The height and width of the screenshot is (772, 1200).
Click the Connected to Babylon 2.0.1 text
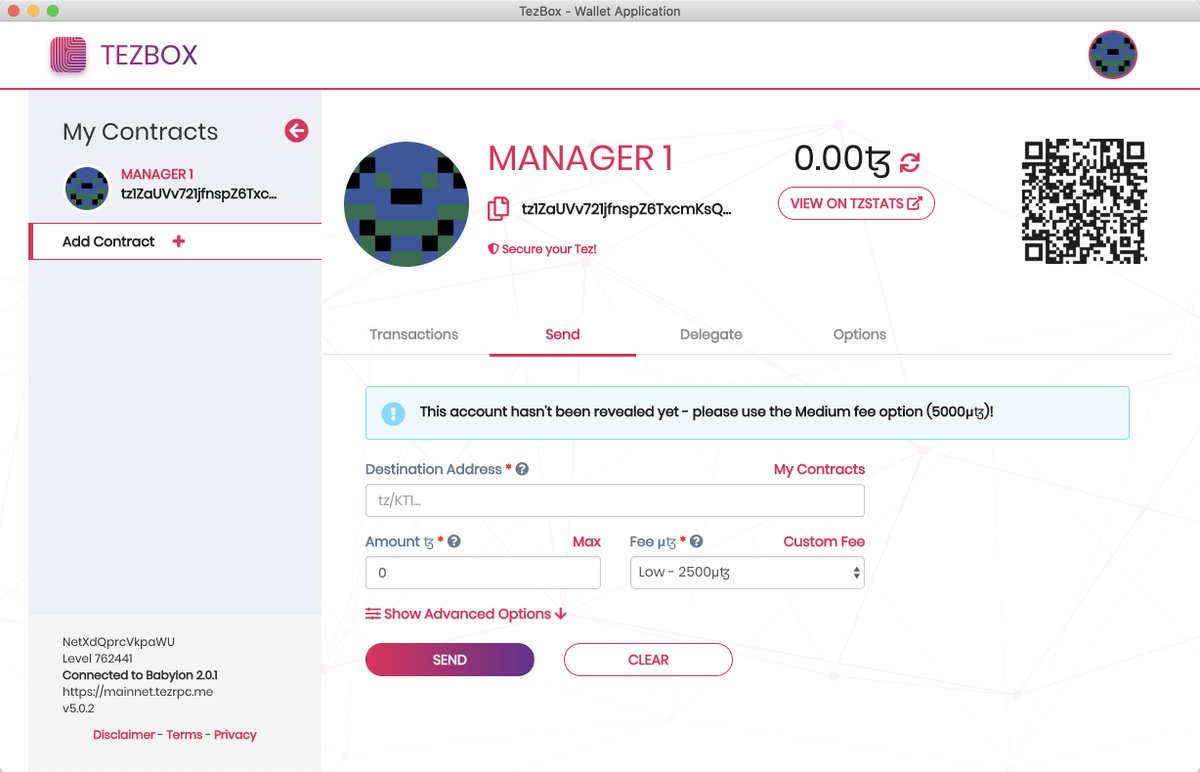pyautogui.click(x=140, y=675)
